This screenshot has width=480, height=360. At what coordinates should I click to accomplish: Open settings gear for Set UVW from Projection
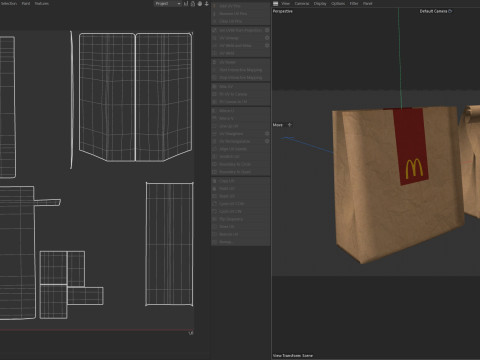coord(267,30)
